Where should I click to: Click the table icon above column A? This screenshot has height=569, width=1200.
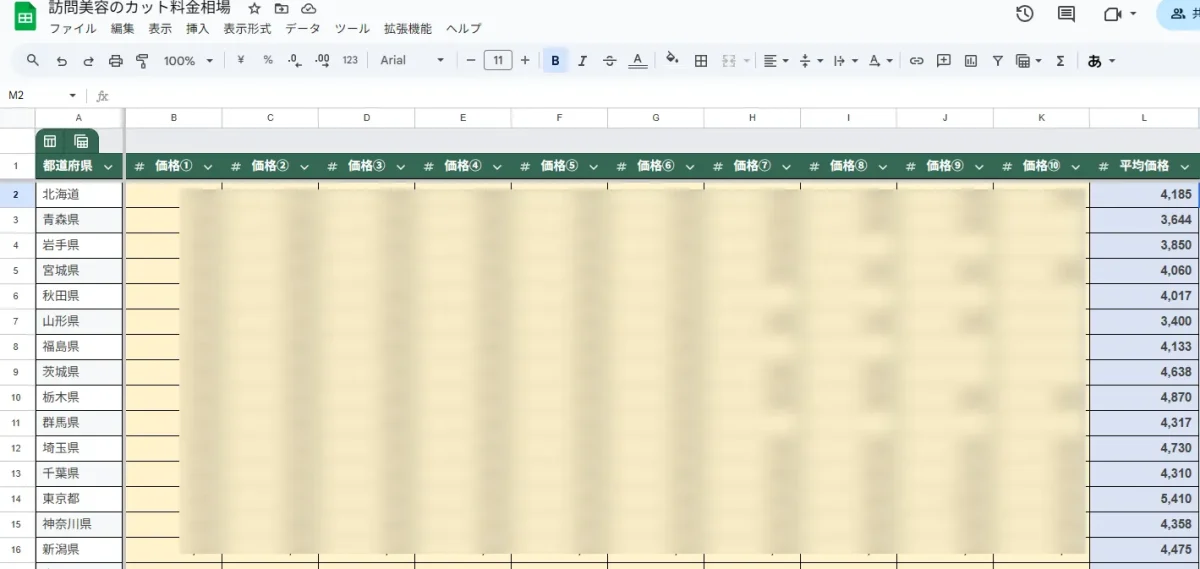50,141
